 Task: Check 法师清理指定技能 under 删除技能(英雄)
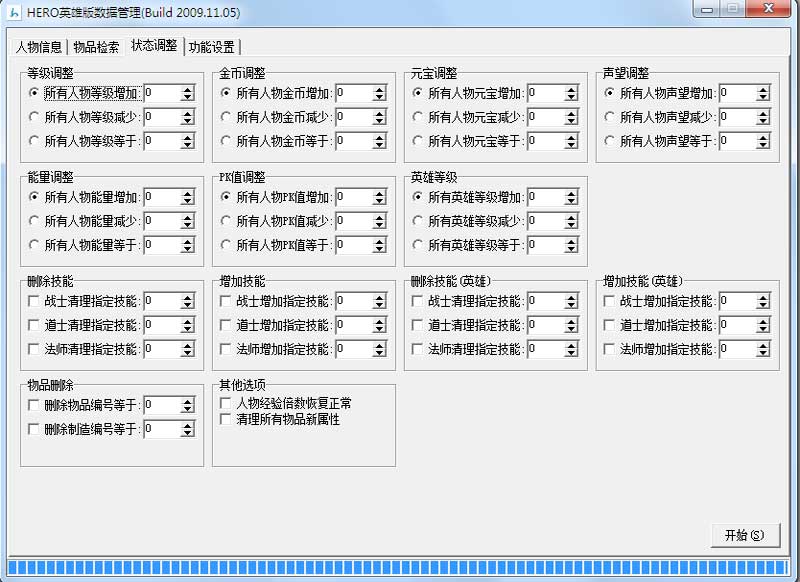(415, 350)
